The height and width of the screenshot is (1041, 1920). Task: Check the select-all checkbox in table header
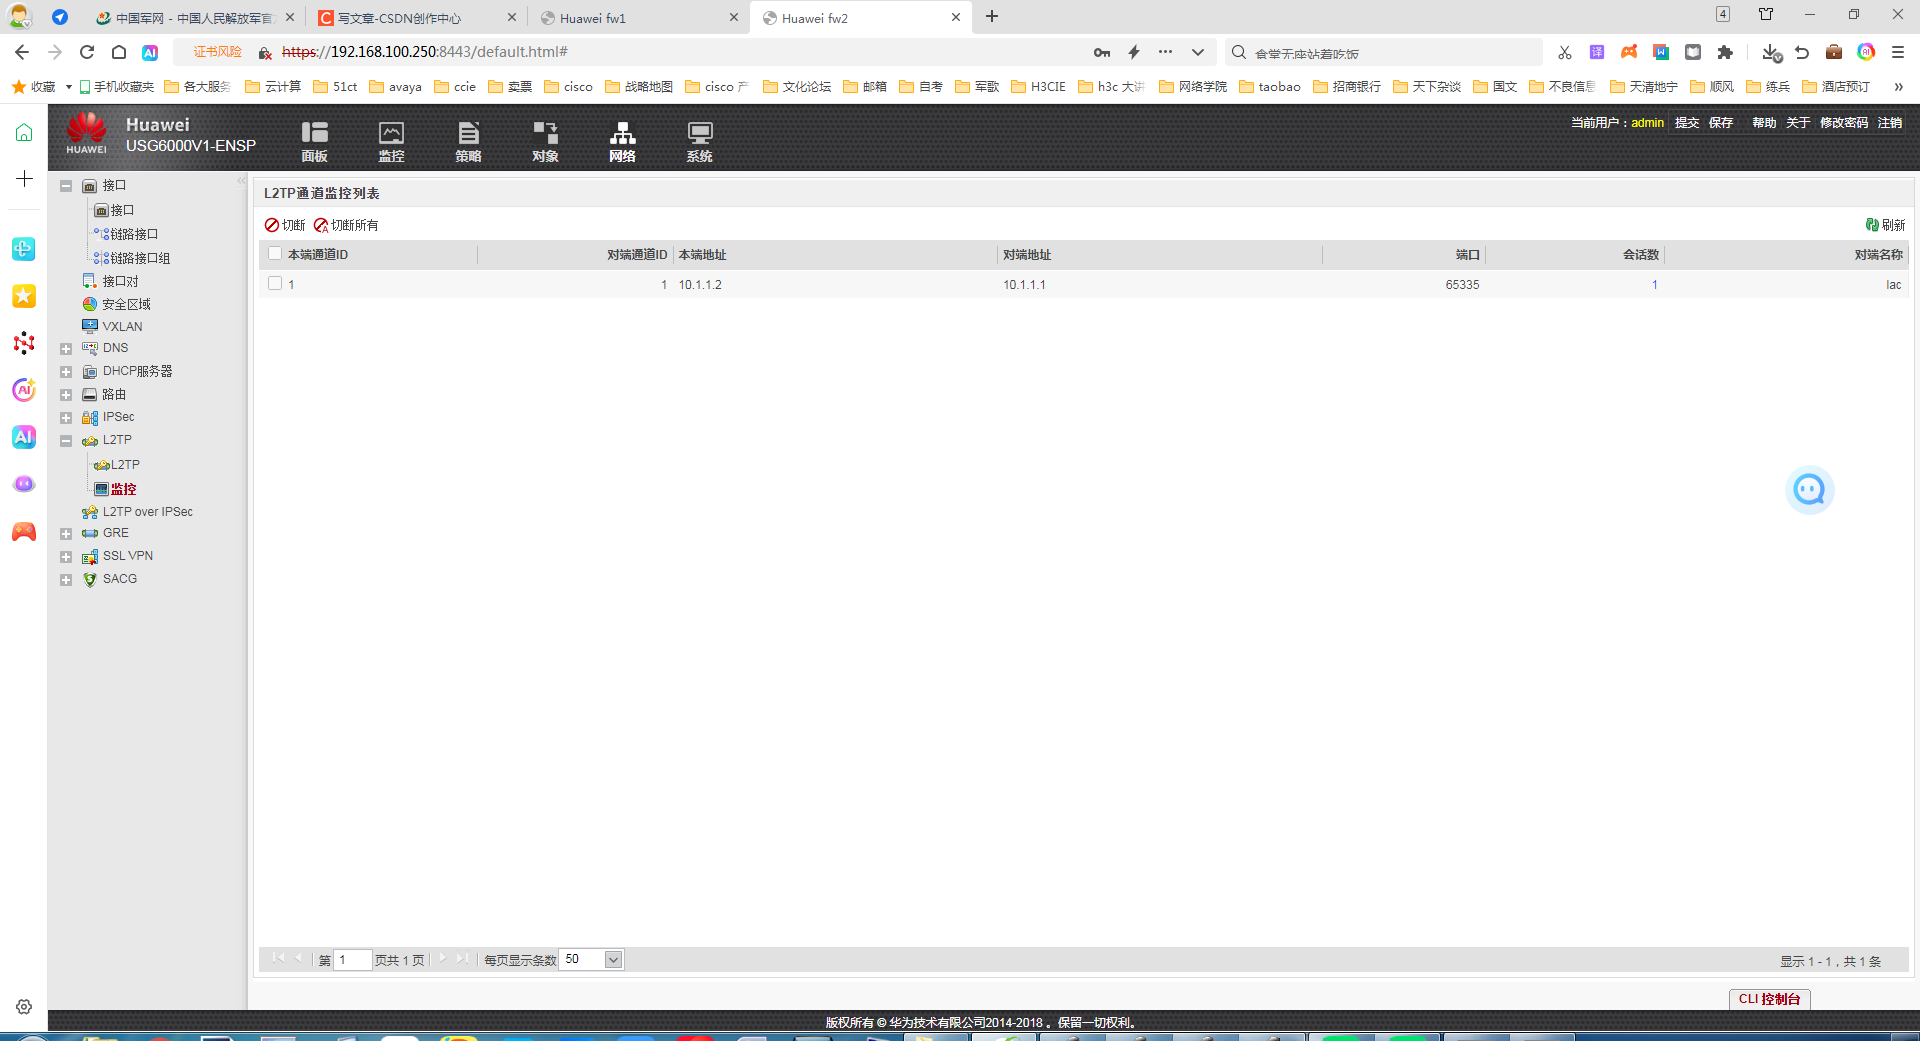coord(275,254)
